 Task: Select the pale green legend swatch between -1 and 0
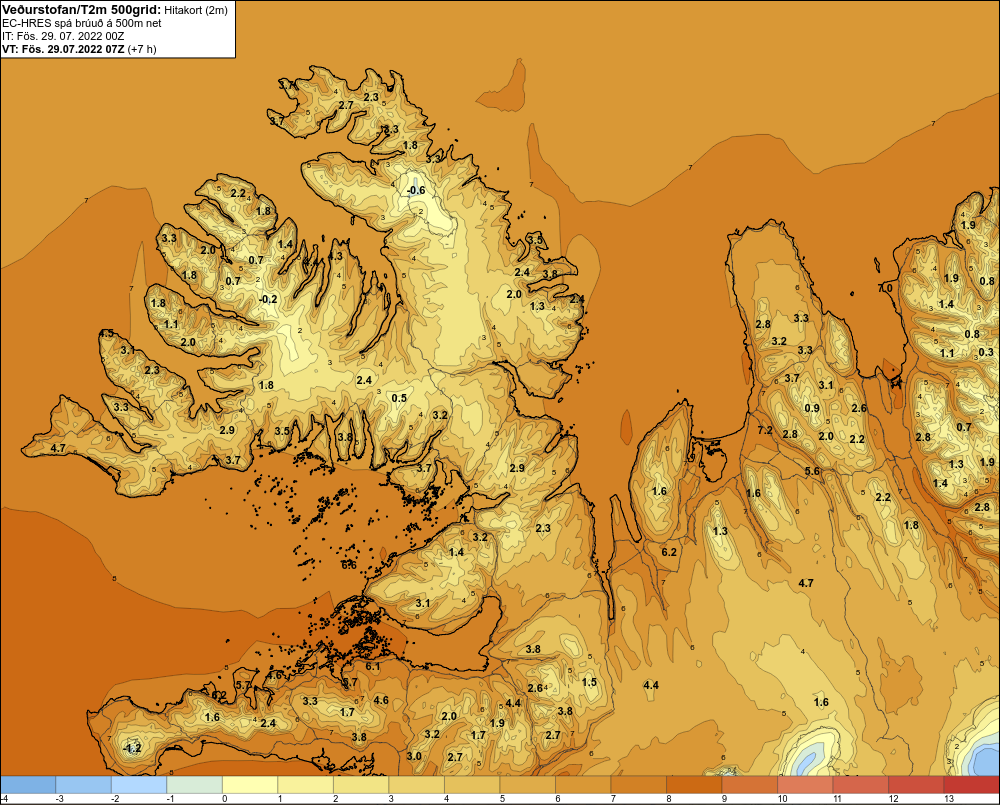(195, 785)
